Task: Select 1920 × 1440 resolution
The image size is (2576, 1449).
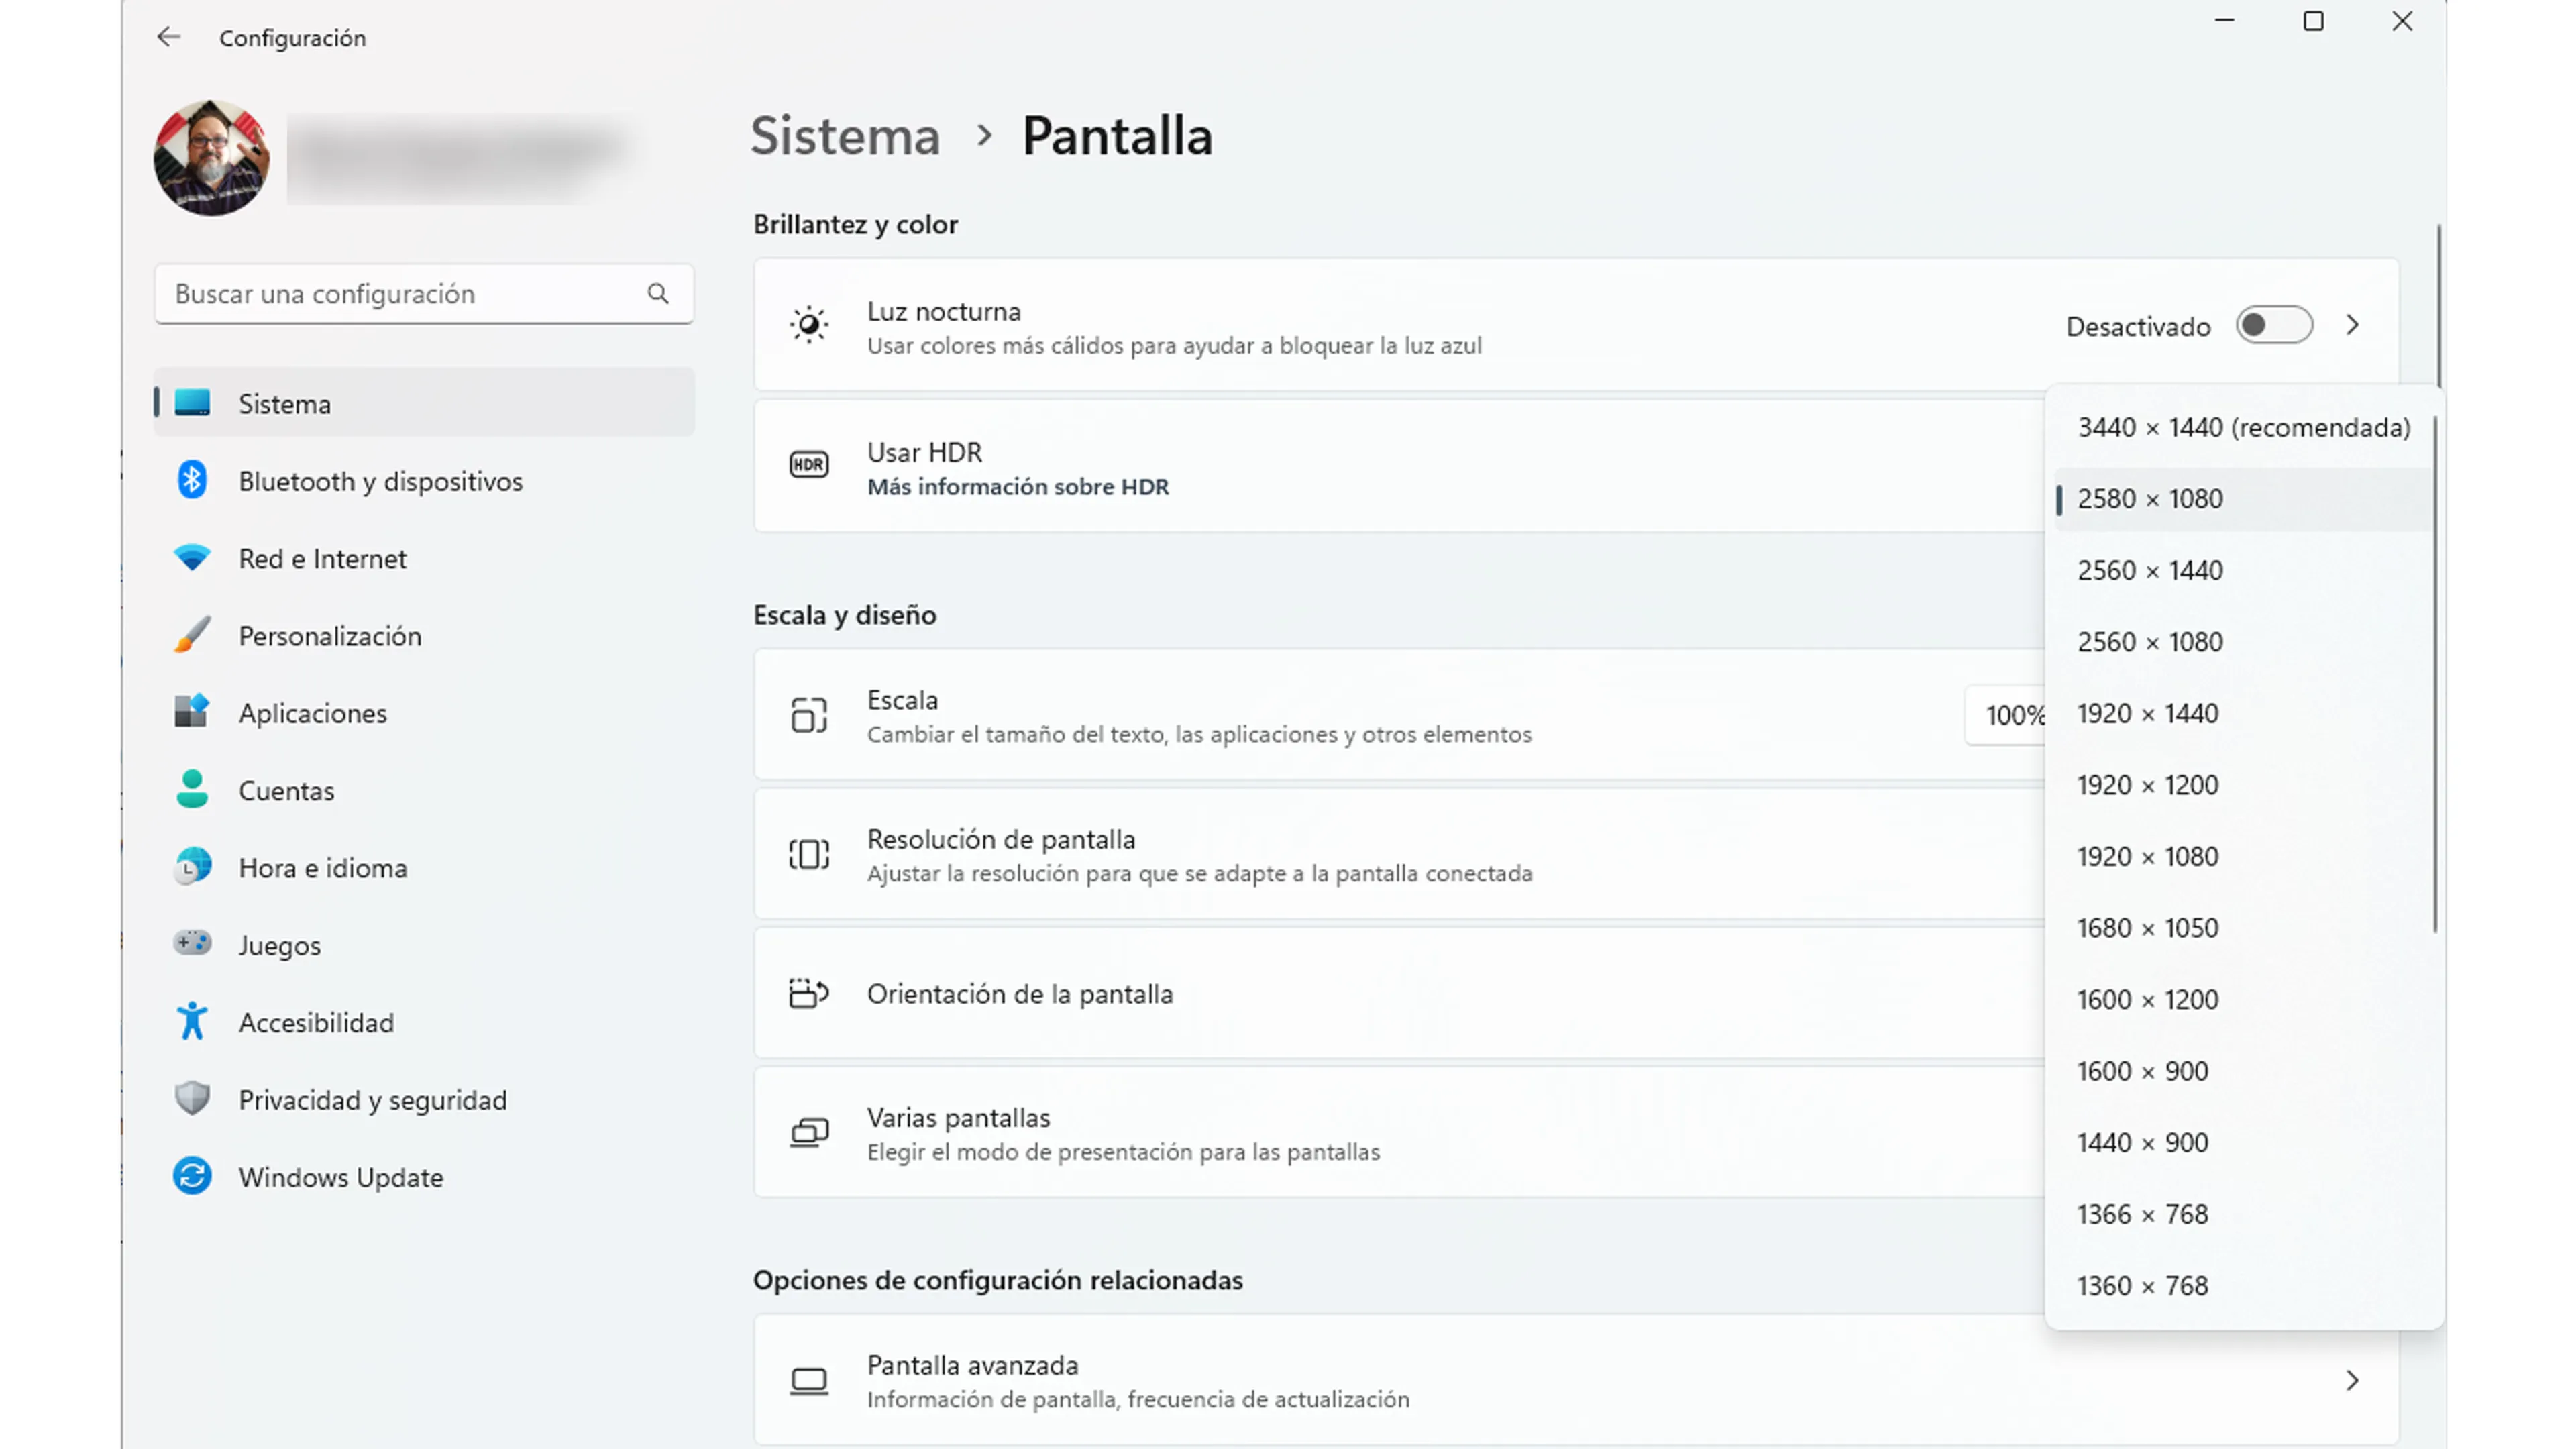Action: click(2244, 714)
